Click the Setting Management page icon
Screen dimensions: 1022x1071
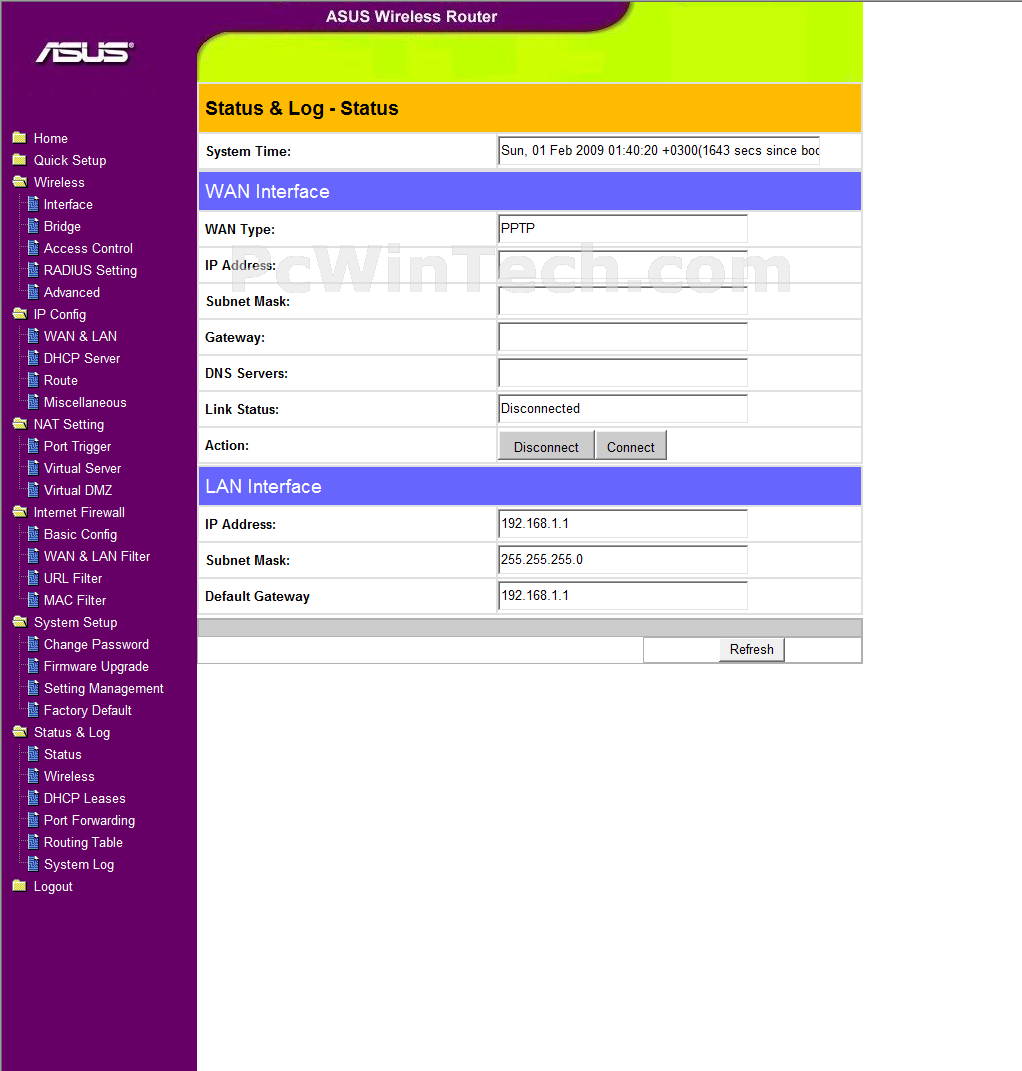click(33, 688)
